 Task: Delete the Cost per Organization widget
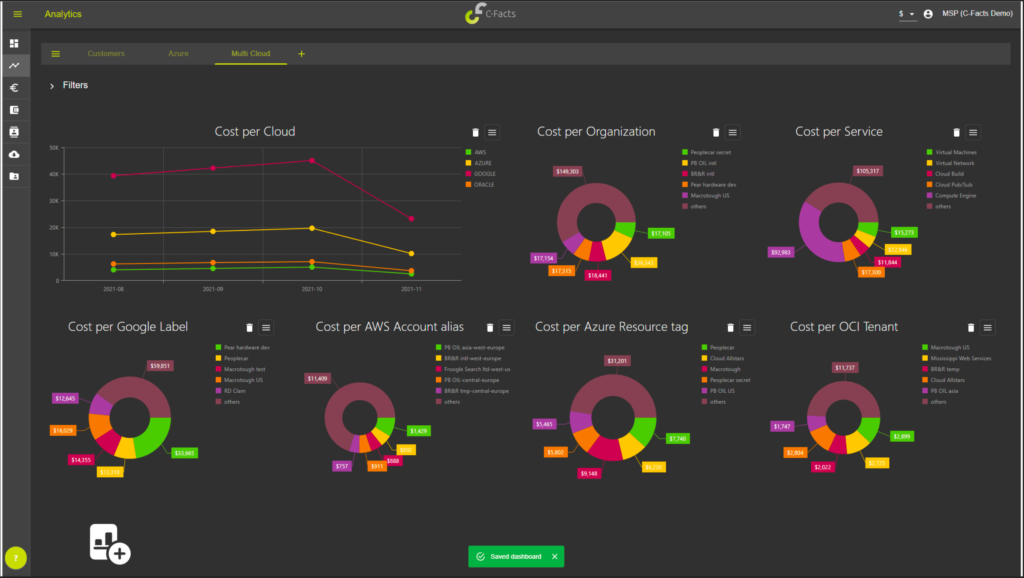[x=716, y=133]
